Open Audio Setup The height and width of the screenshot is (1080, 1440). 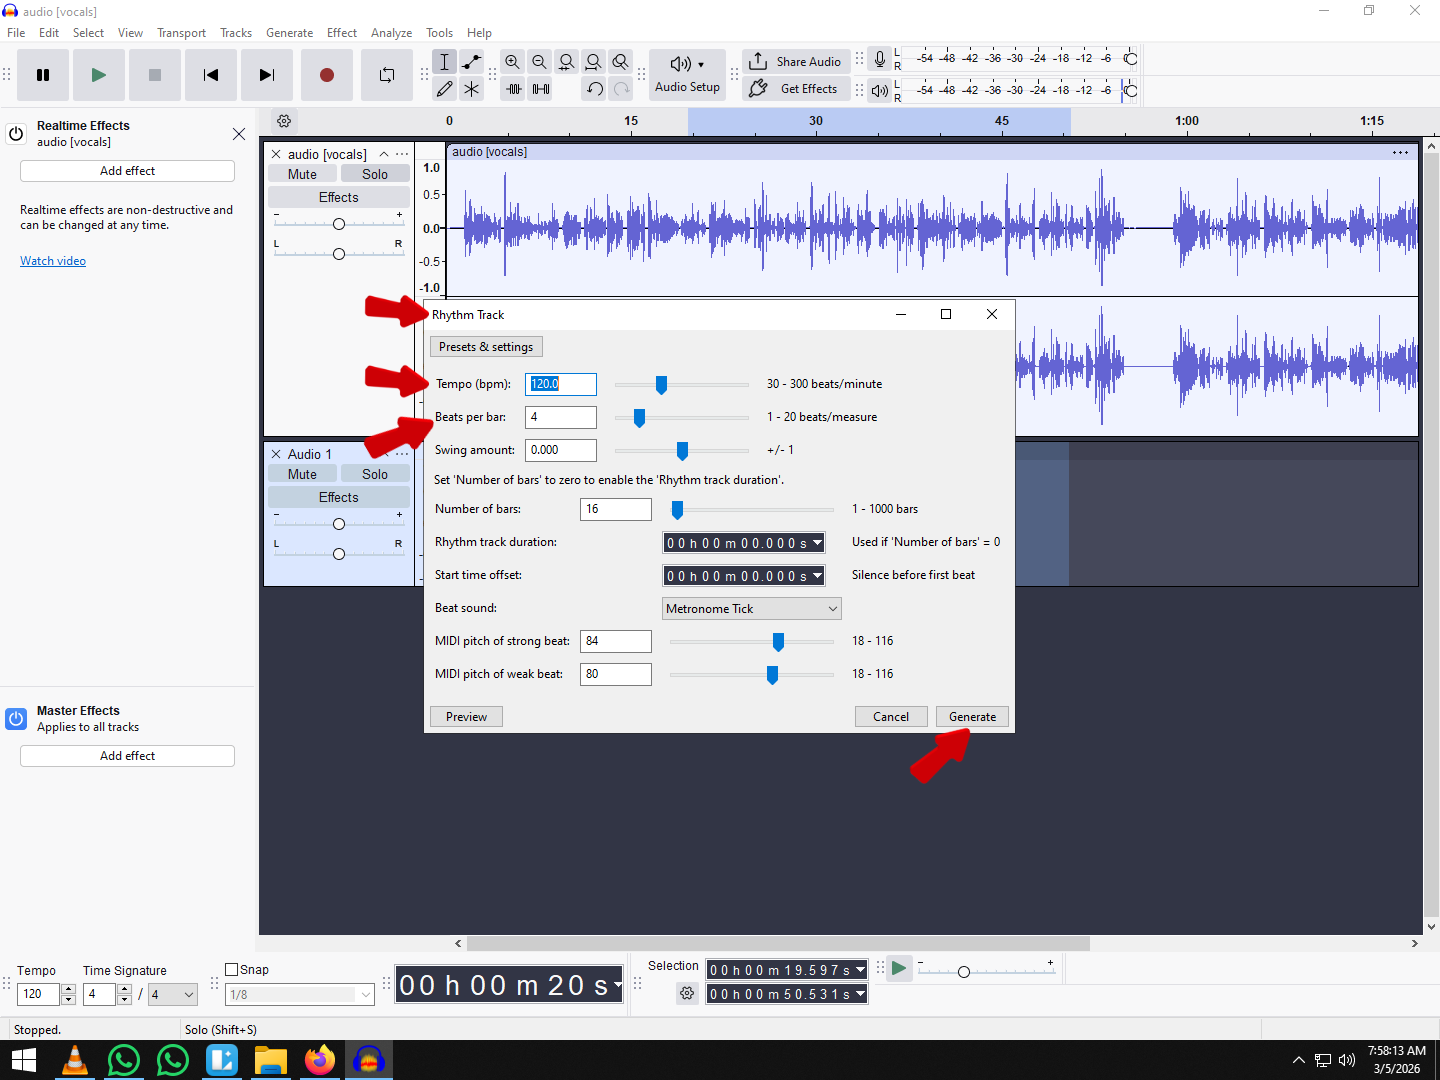[687, 75]
